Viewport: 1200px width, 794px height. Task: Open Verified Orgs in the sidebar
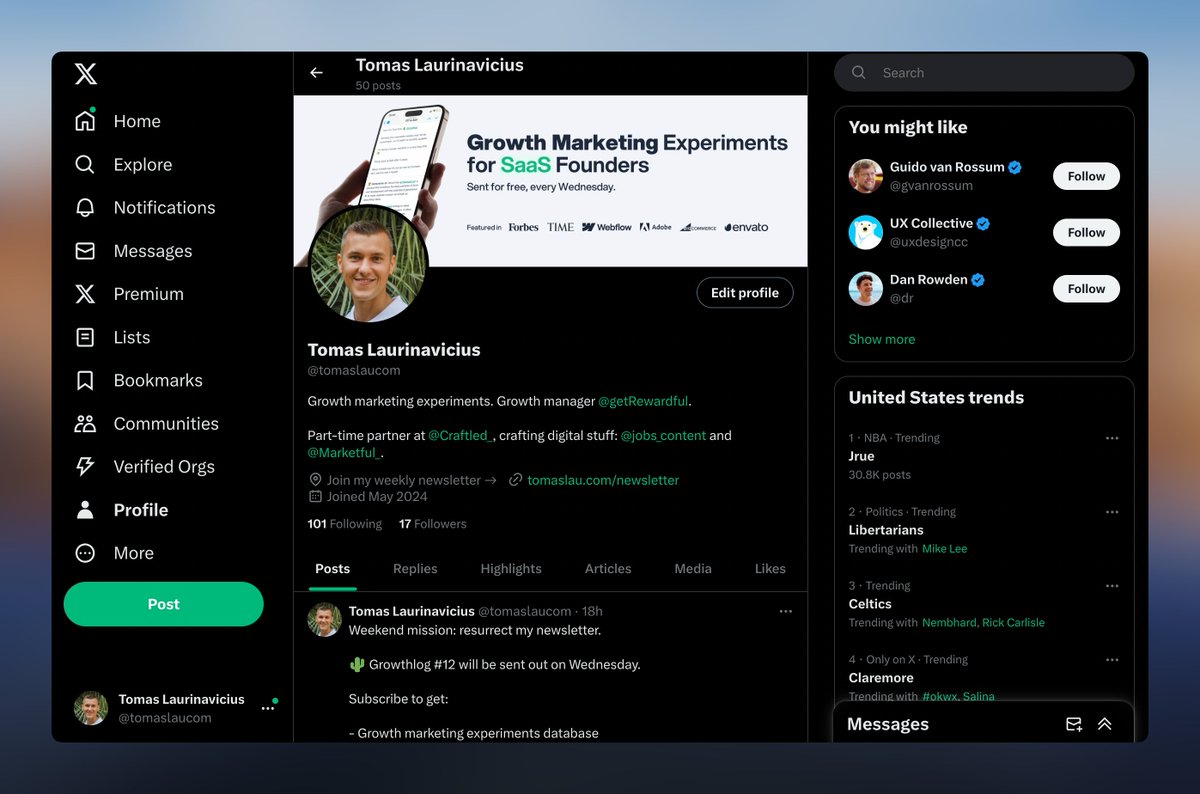(x=144, y=466)
